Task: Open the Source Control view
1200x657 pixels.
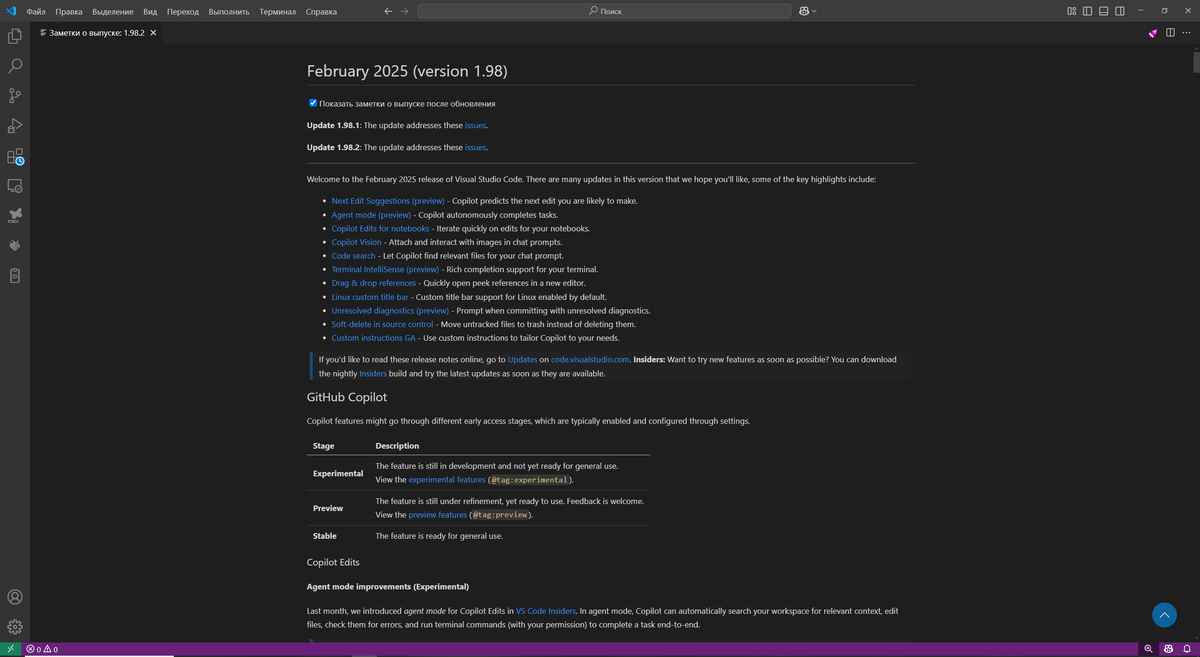Action: click(15, 96)
